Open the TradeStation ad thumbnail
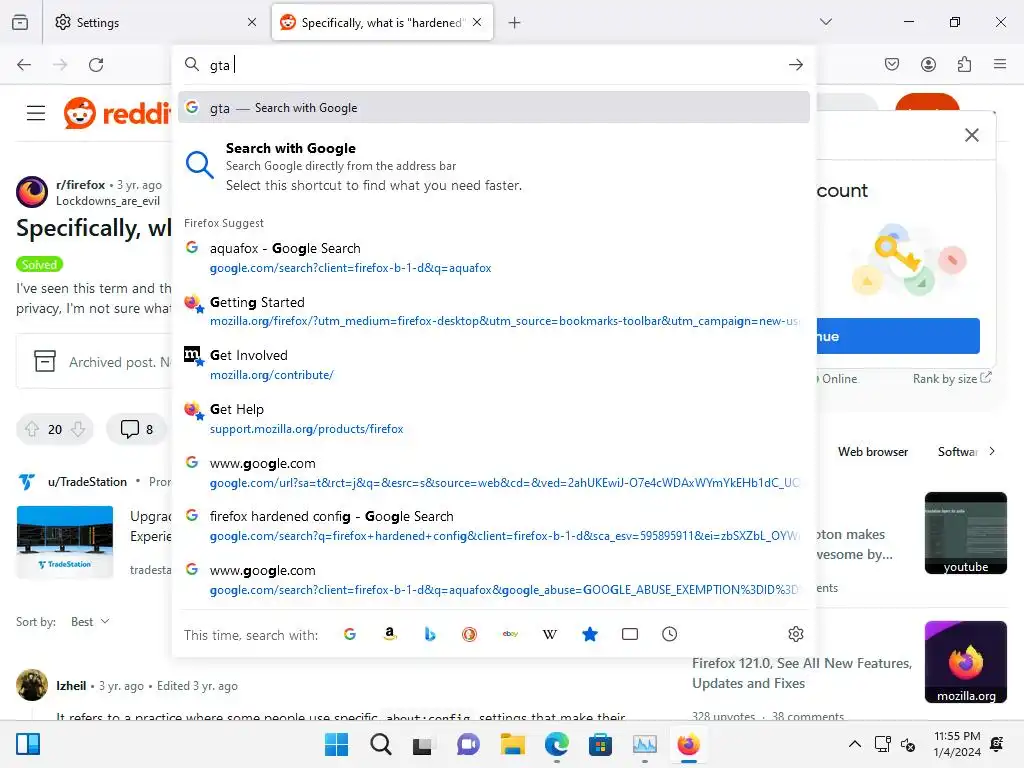Viewport: 1024px width, 768px height. [x=65, y=542]
